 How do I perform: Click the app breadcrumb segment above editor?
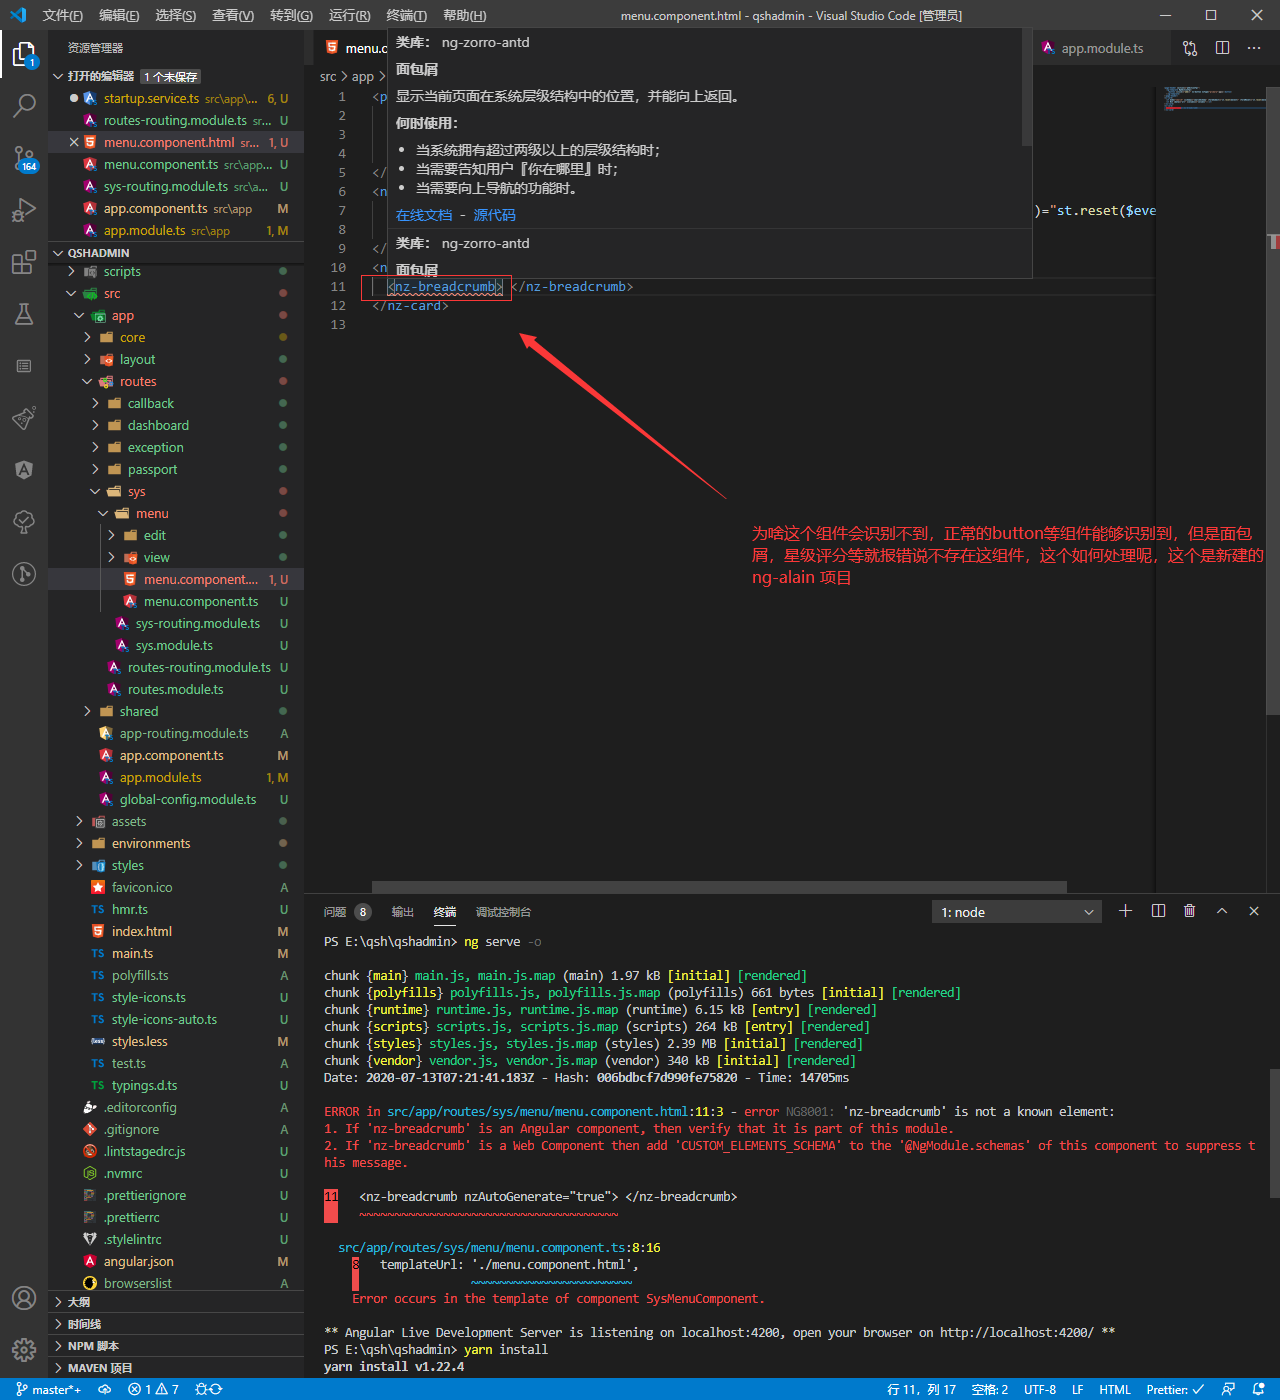click(x=362, y=76)
